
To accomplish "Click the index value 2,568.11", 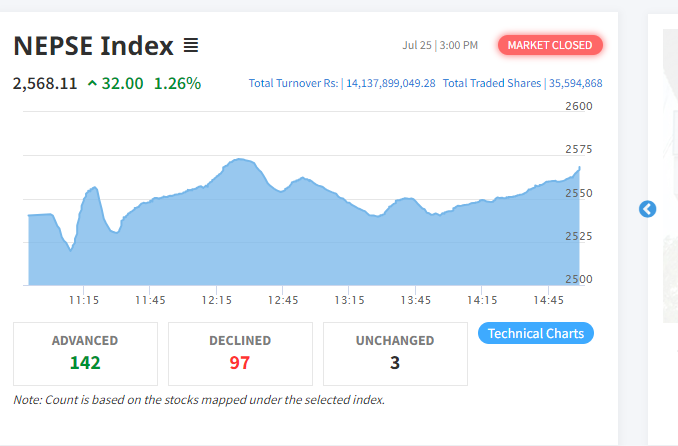I will pyautogui.click(x=45, y=83).
